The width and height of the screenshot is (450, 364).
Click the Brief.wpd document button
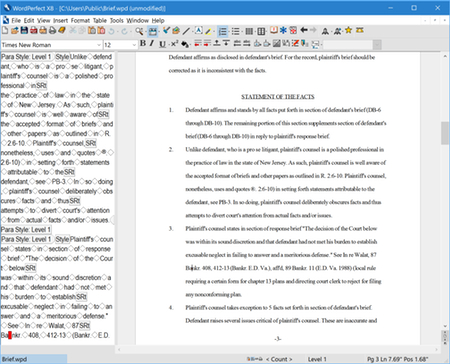tap(33, 359)
